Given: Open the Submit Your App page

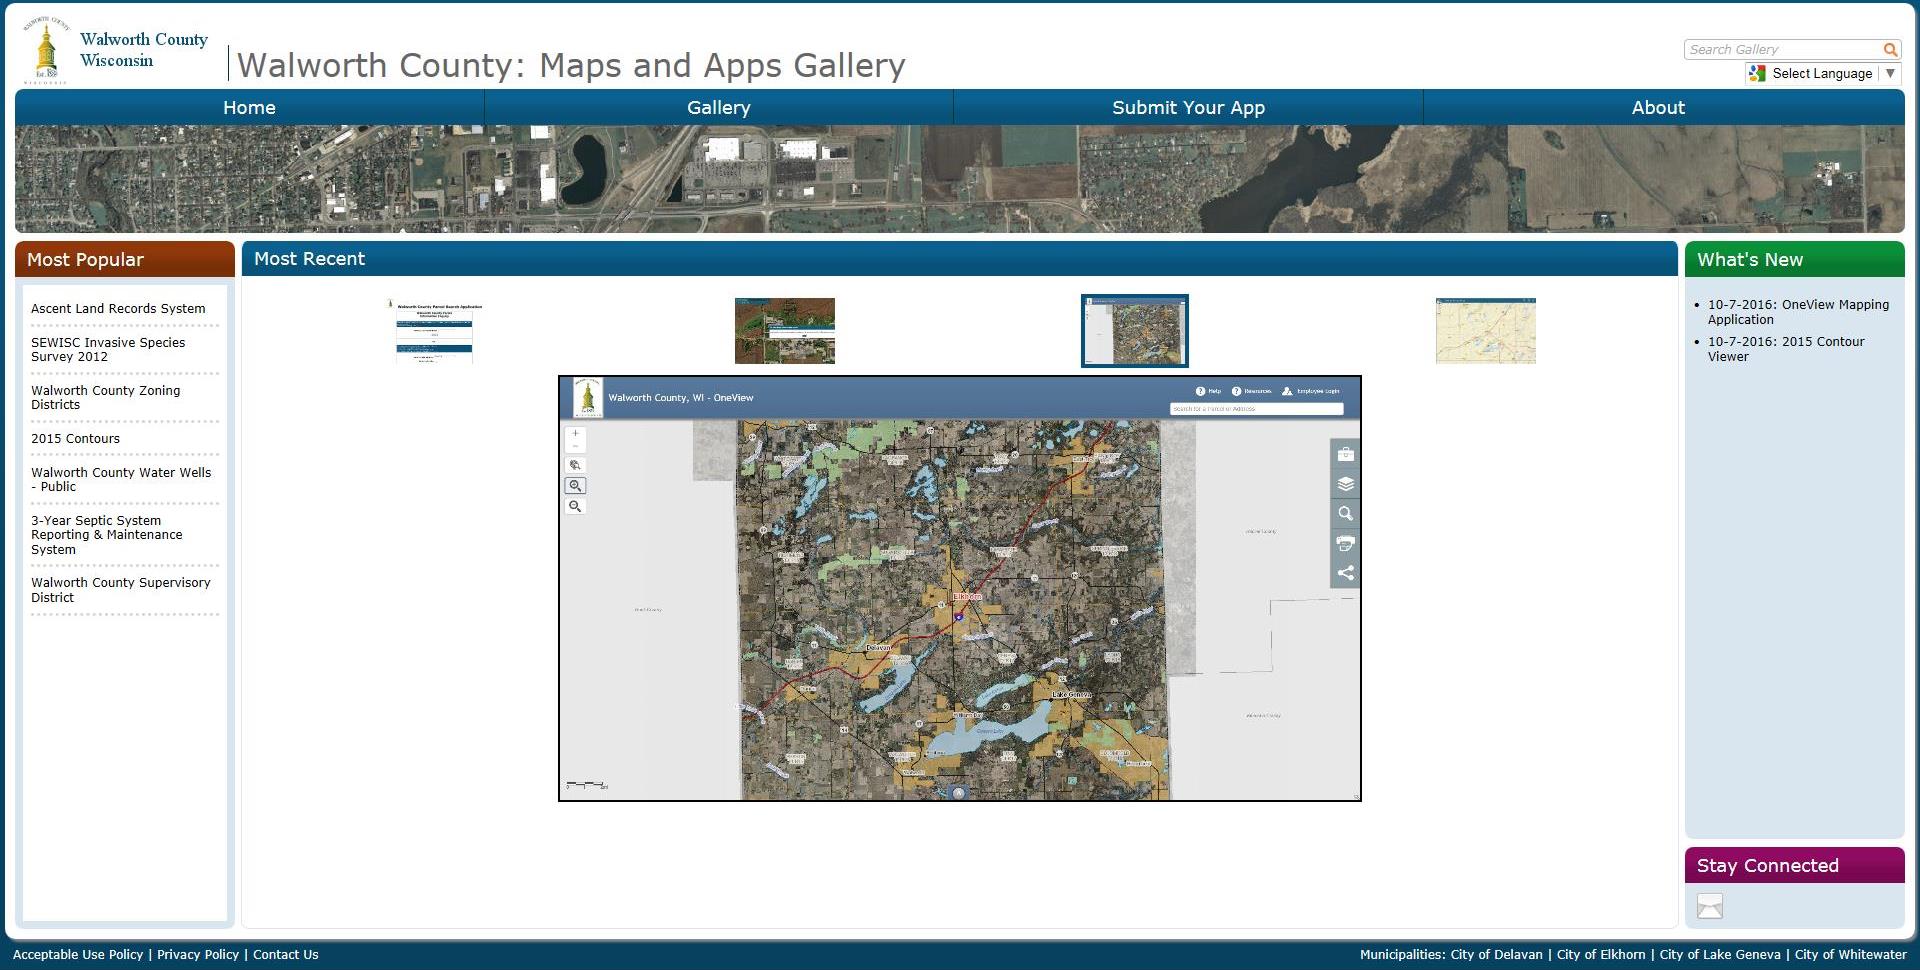Looking at the screenshot, I should (1188, 107).
